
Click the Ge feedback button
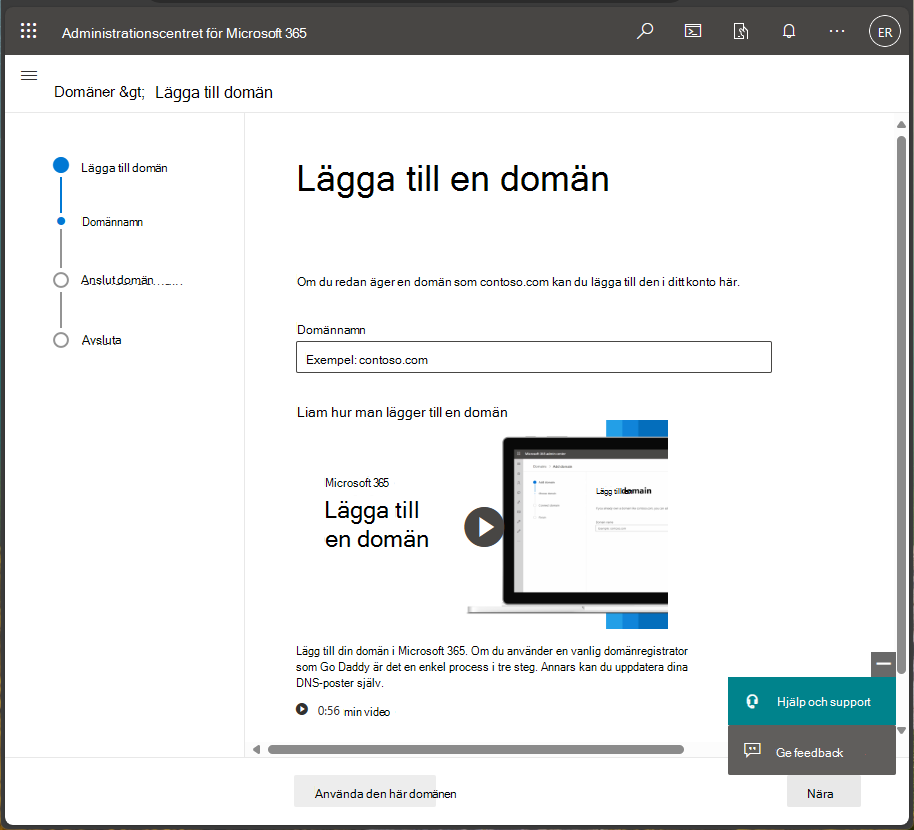point(811,751)
